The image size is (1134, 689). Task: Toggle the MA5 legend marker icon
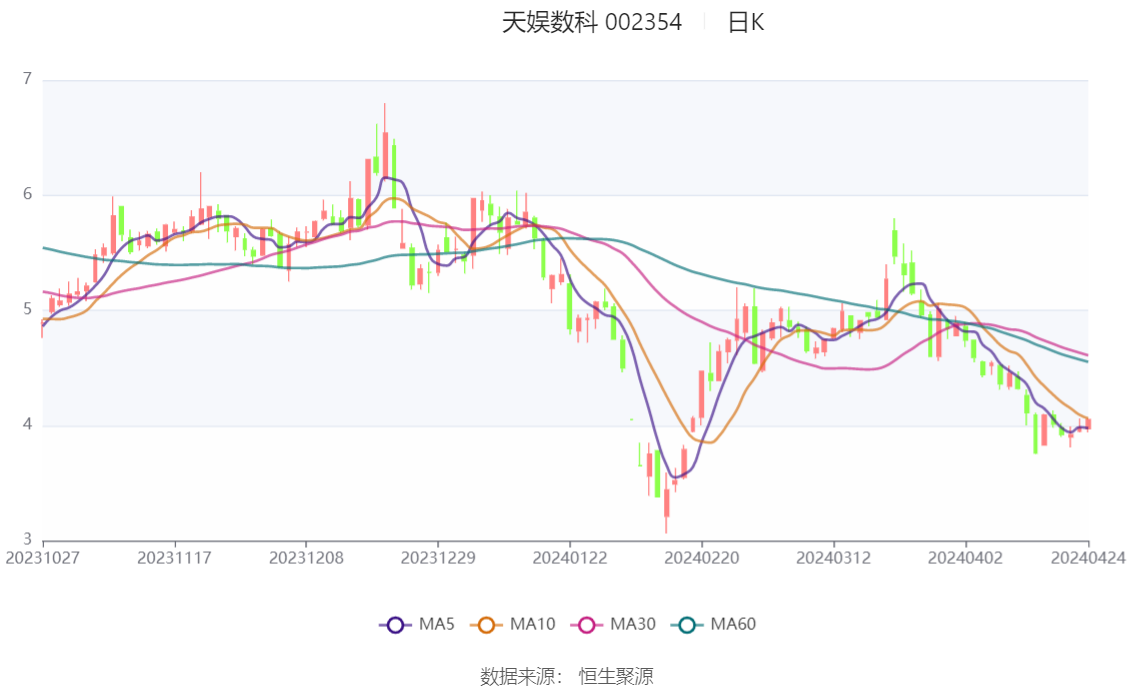point(395,625)
